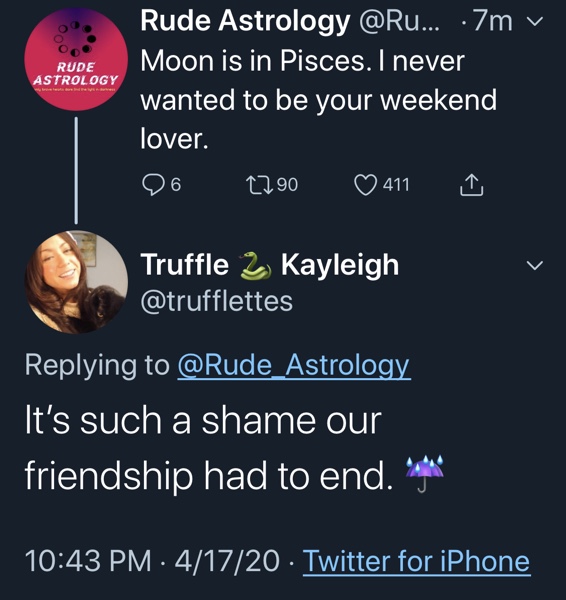
Task: Open the Twitter for iPhone link
Action: point(416,561)
